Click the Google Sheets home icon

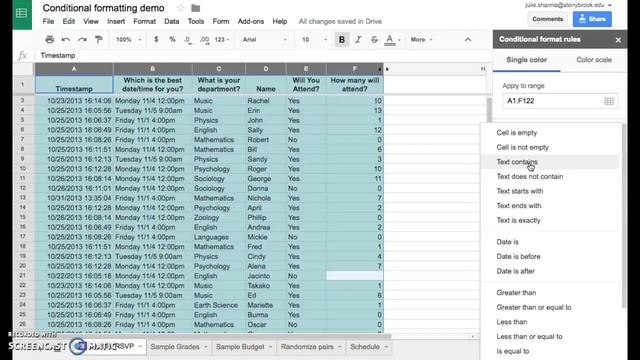[22, 13]
